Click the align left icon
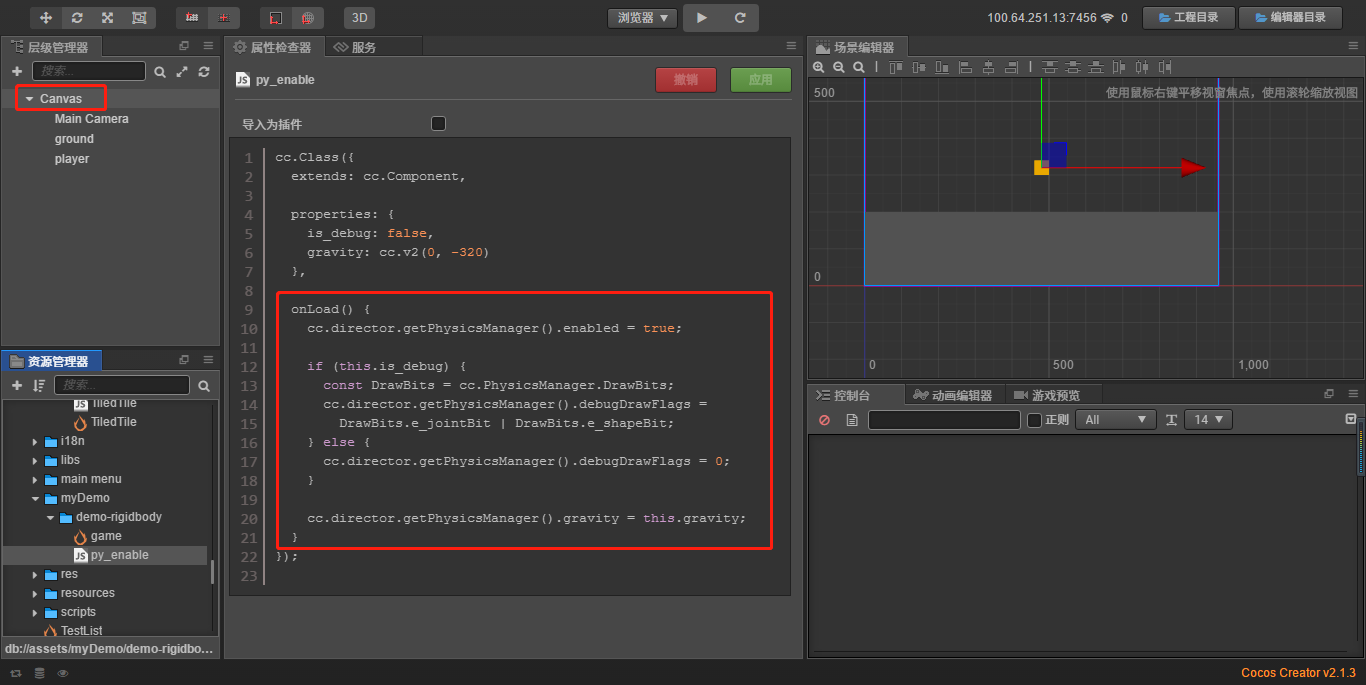 (965, 67)
